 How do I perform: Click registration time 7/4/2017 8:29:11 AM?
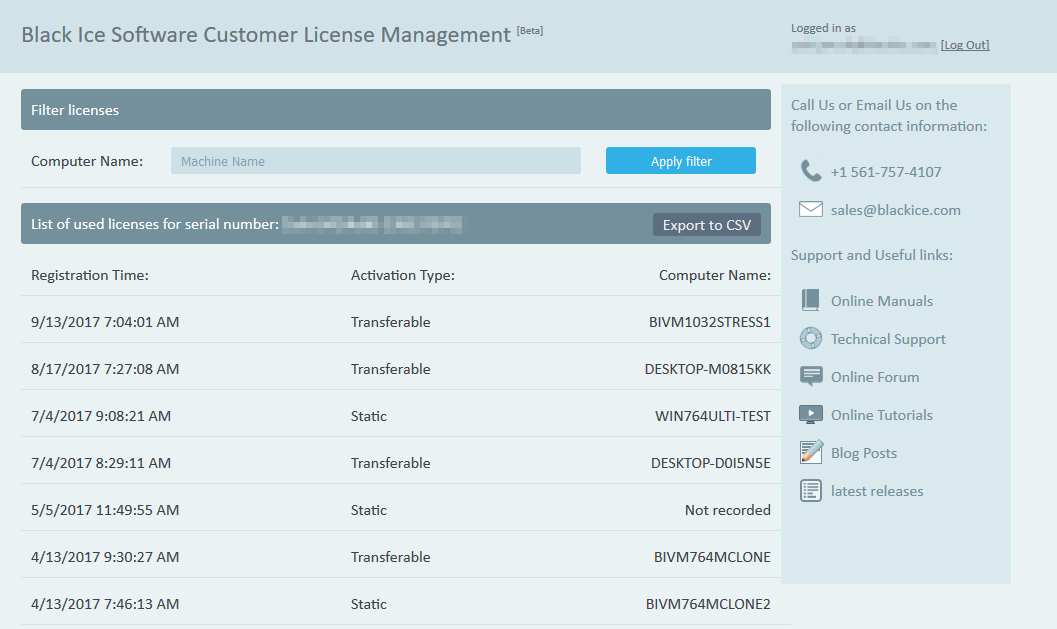click(x=101, y=463)
